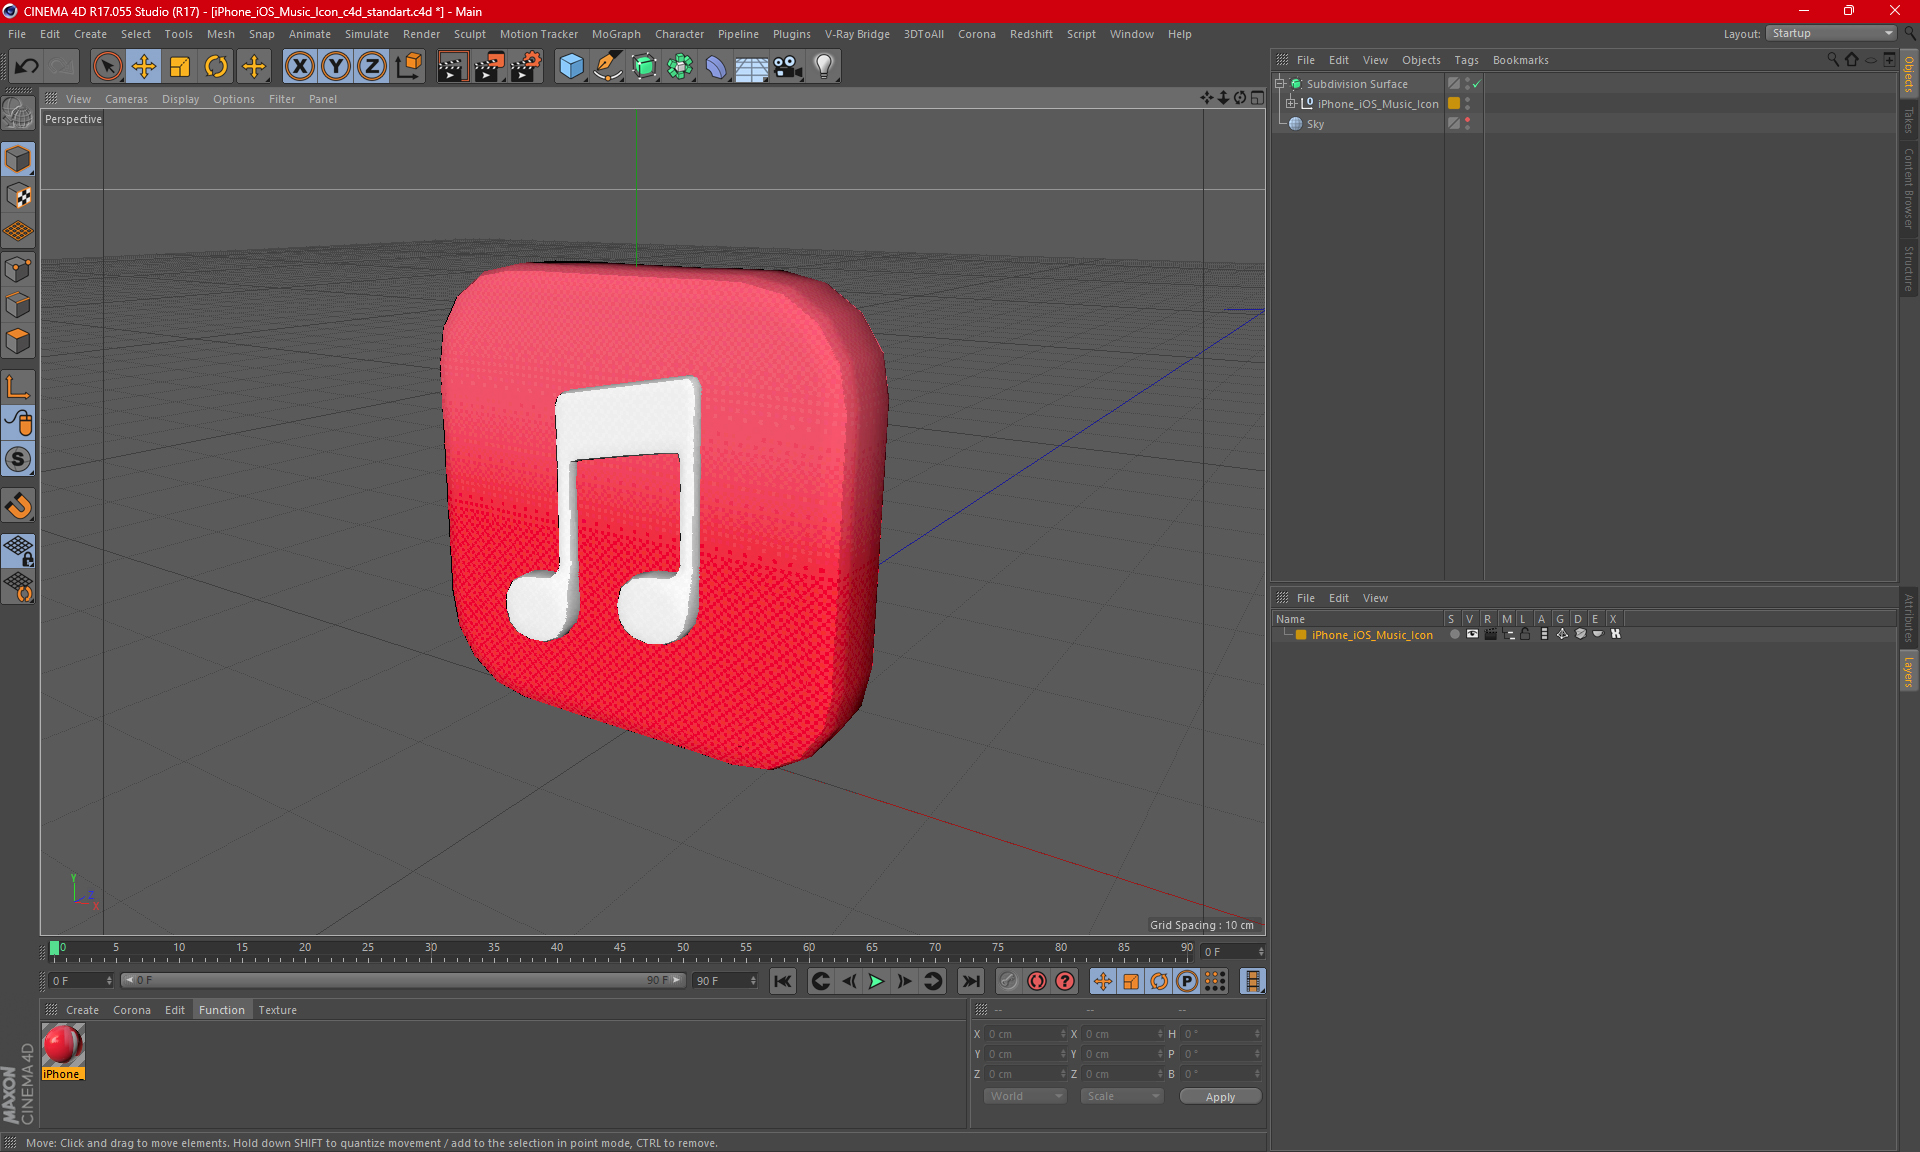Add a Camera object
The height and width of the screenshot is (1152, 1920).
coord(788,67)
